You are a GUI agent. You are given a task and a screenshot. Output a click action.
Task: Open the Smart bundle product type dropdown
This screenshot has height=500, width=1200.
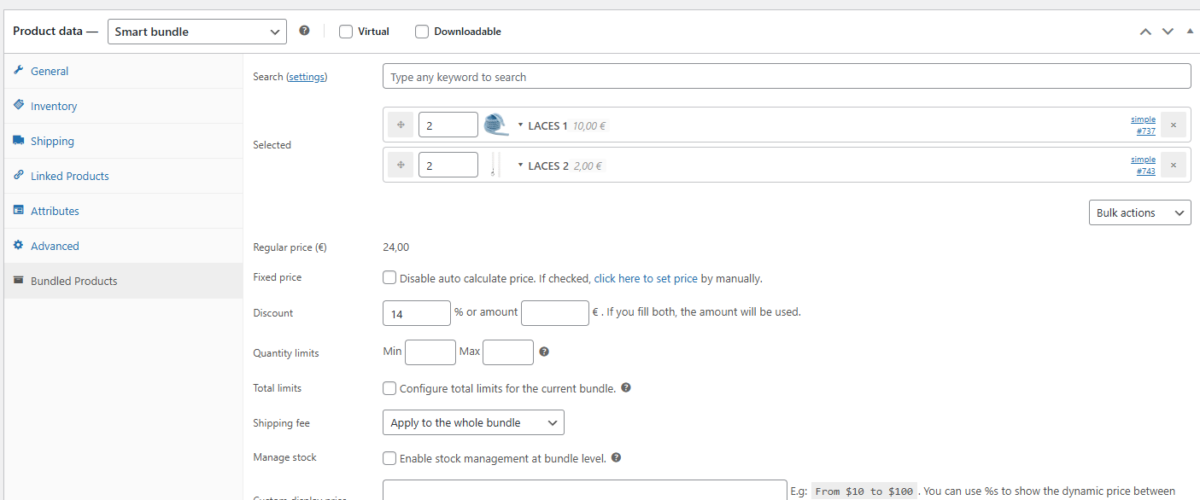(x=196, y=31)
